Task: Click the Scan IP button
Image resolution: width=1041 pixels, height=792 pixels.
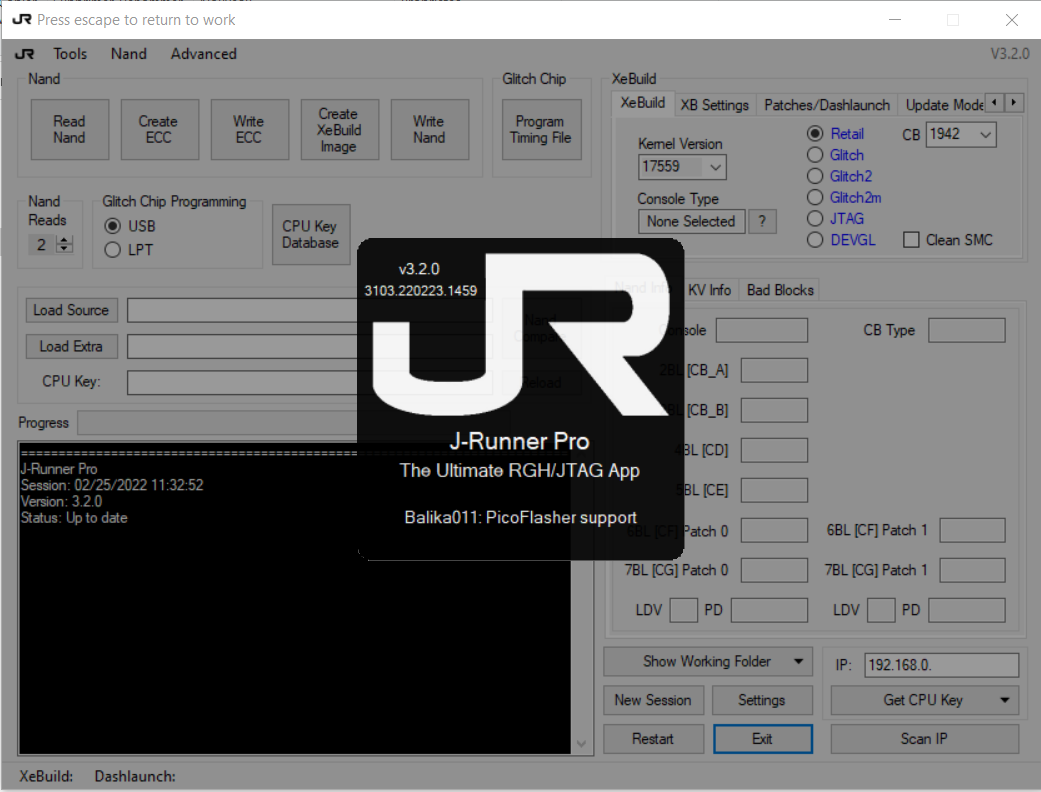Action: coord(924,739)
